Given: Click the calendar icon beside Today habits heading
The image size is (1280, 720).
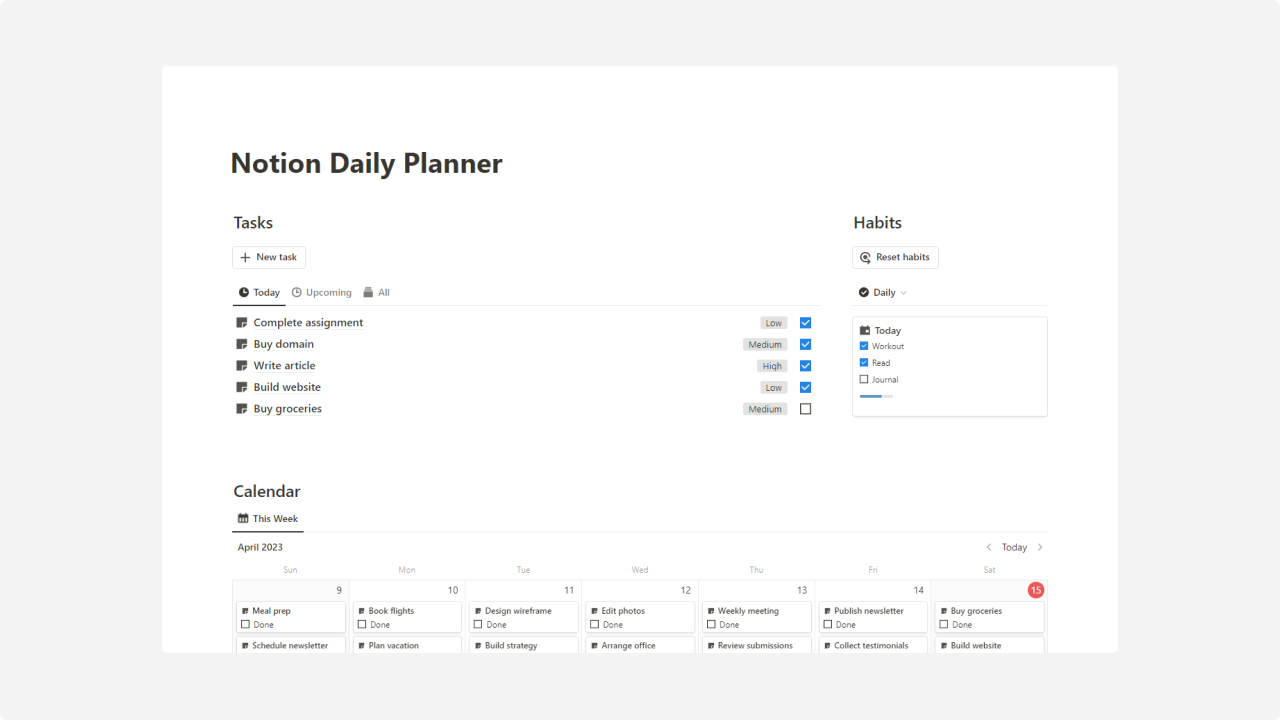Looking at the screenshot, I should tap(866, 330).
